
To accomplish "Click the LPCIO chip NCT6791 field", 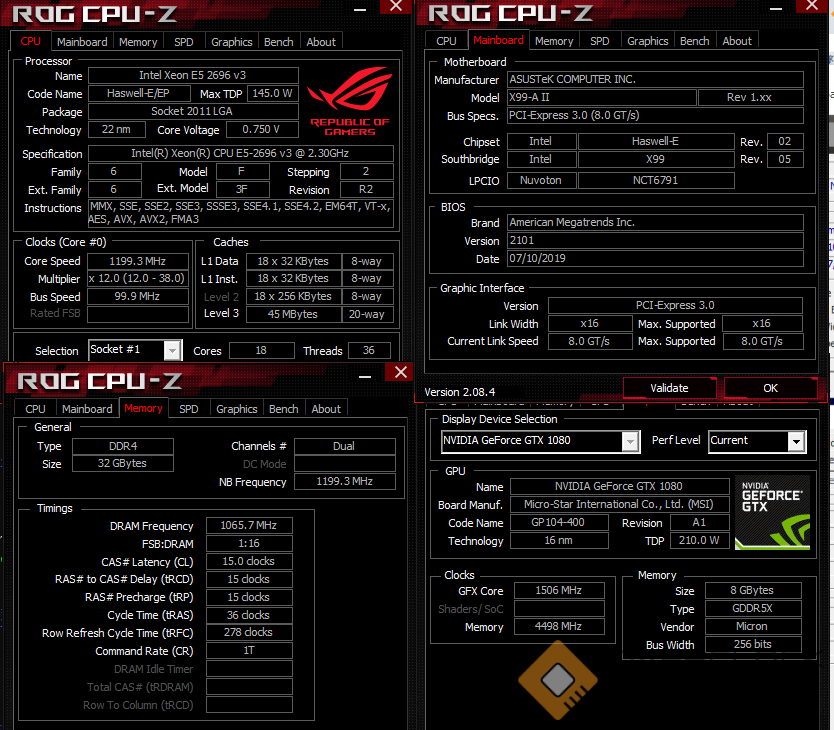I will (x=656, y=180).
